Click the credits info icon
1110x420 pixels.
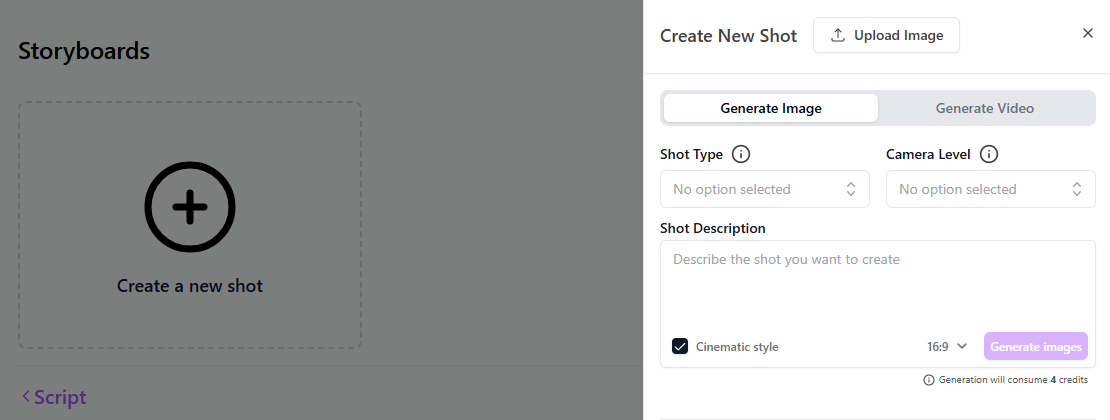(929, 380)
